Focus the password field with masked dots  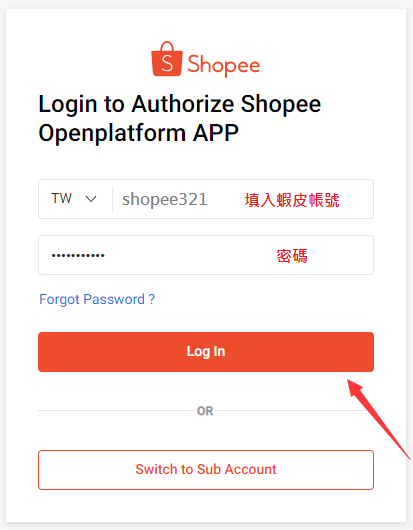click(x=206, y=255)
